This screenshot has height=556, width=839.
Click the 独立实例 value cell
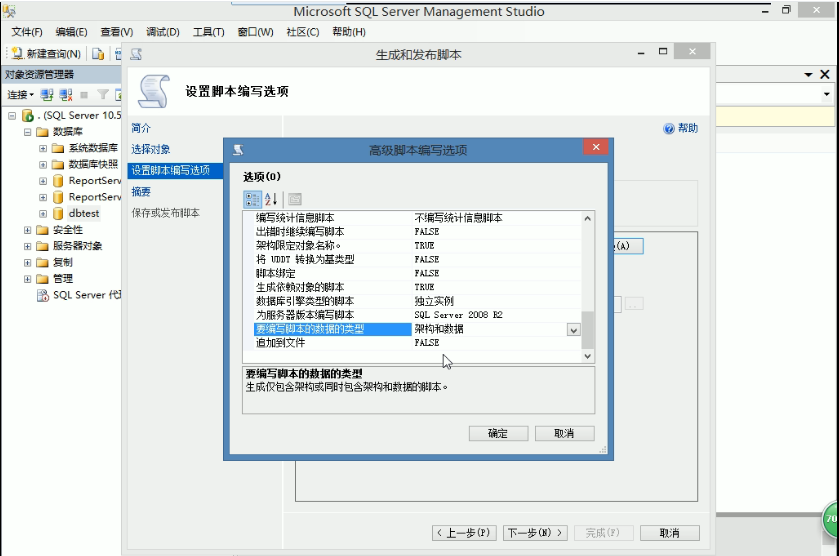[497, 301]
